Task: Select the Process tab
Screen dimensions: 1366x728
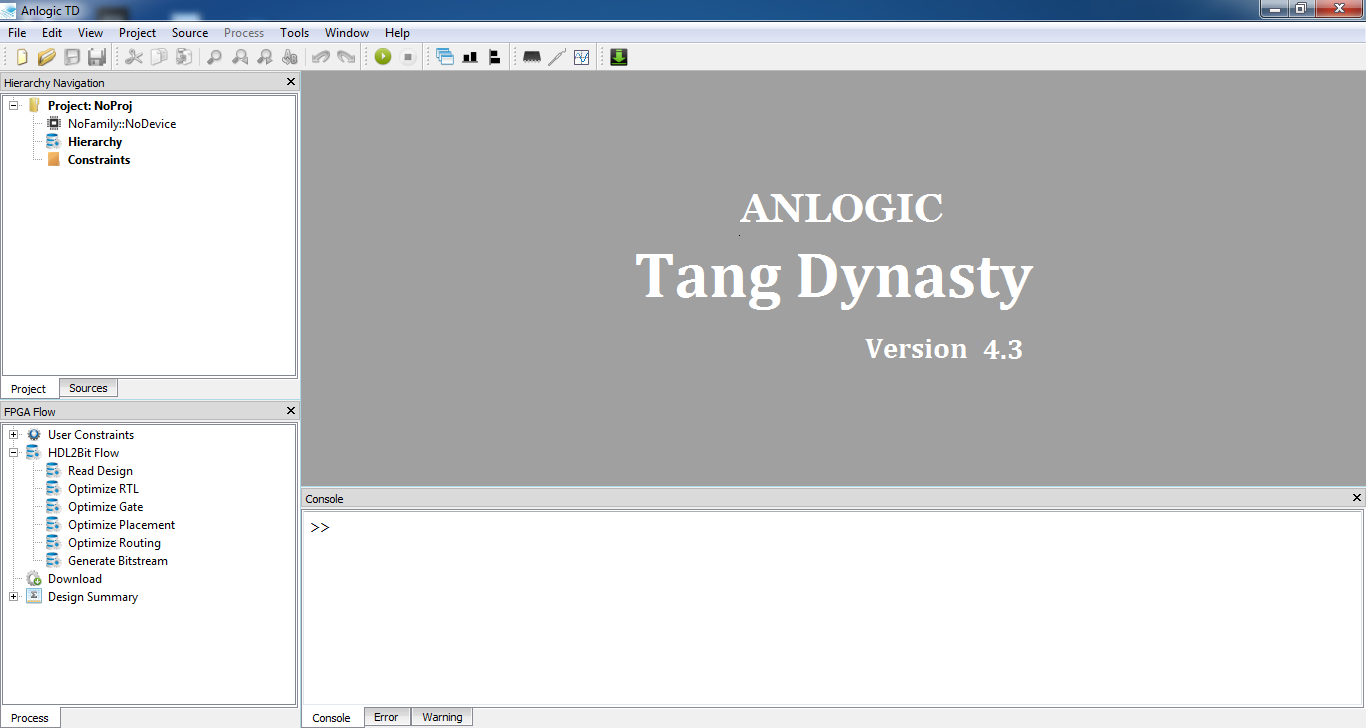Action: pyautogui.click(x=30, y=718)
